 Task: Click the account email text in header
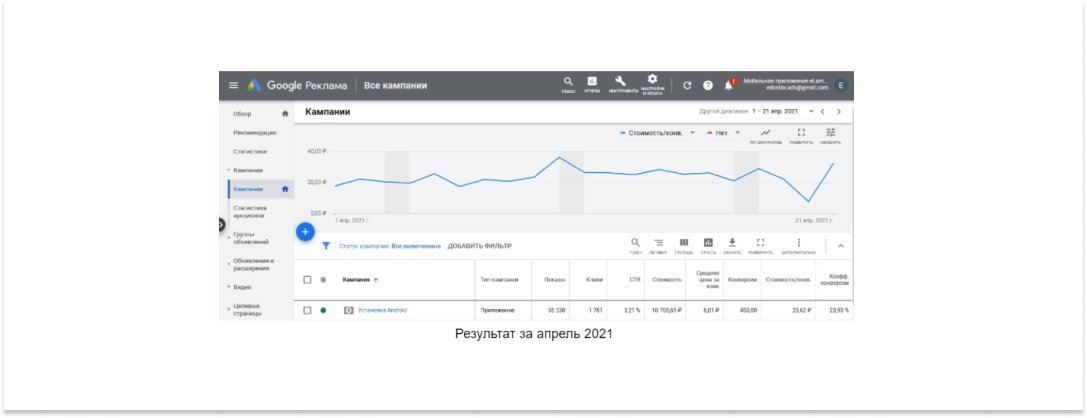pyautogui.click(x=797, y=89)
